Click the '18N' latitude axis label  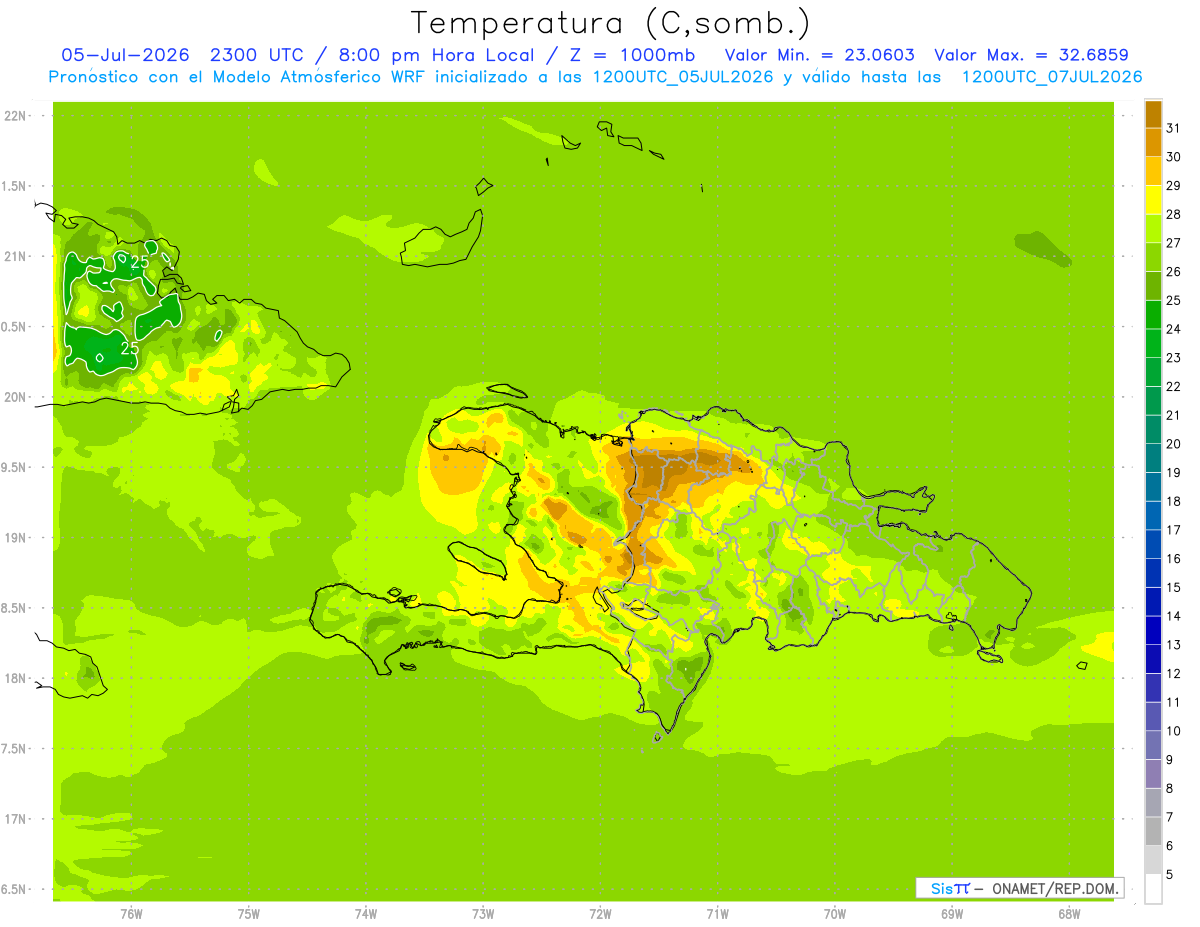click(x=15, y=678)
